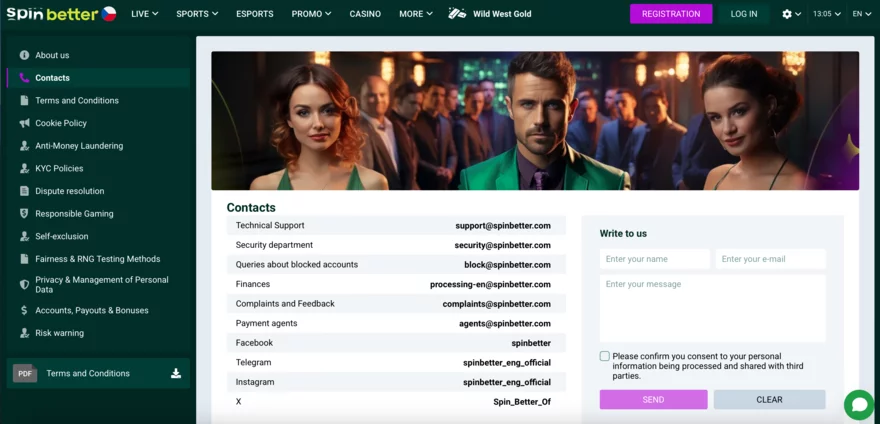Viewport: 880px width, 424px height.
Task: Open the ESPORTS section
Action: point(255,14)
